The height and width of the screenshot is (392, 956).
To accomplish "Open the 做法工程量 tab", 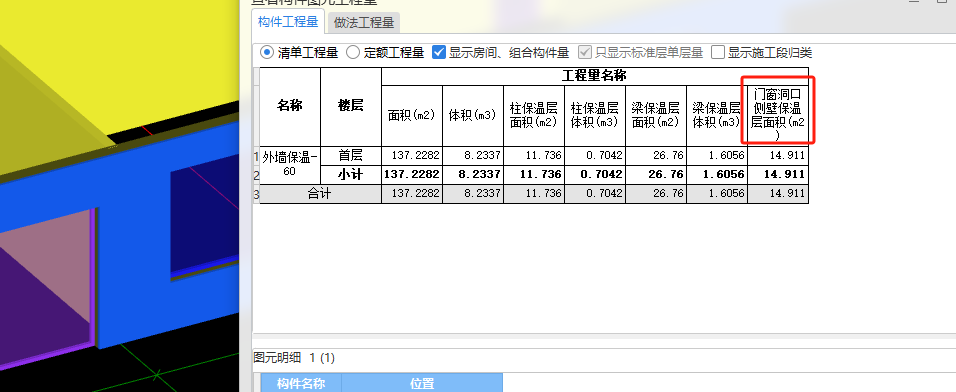I will point(363,24).
